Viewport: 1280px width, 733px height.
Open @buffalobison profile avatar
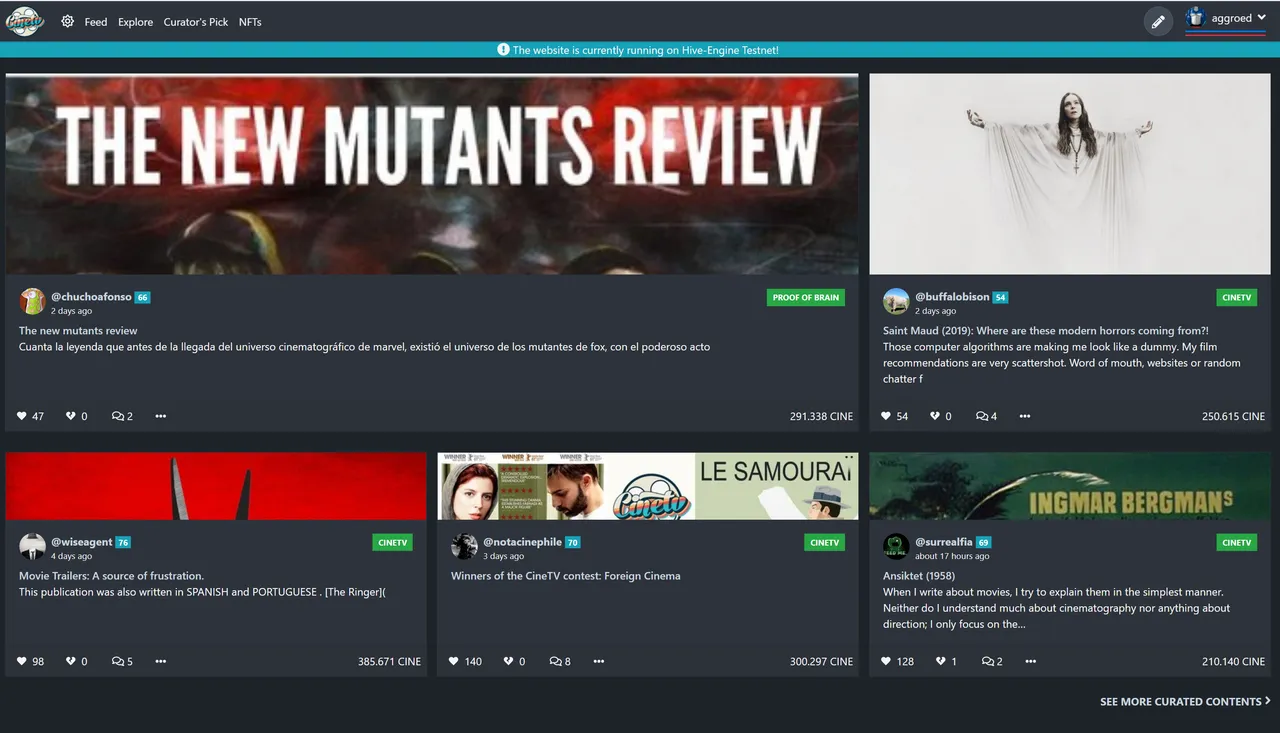(x=896, y=301)
